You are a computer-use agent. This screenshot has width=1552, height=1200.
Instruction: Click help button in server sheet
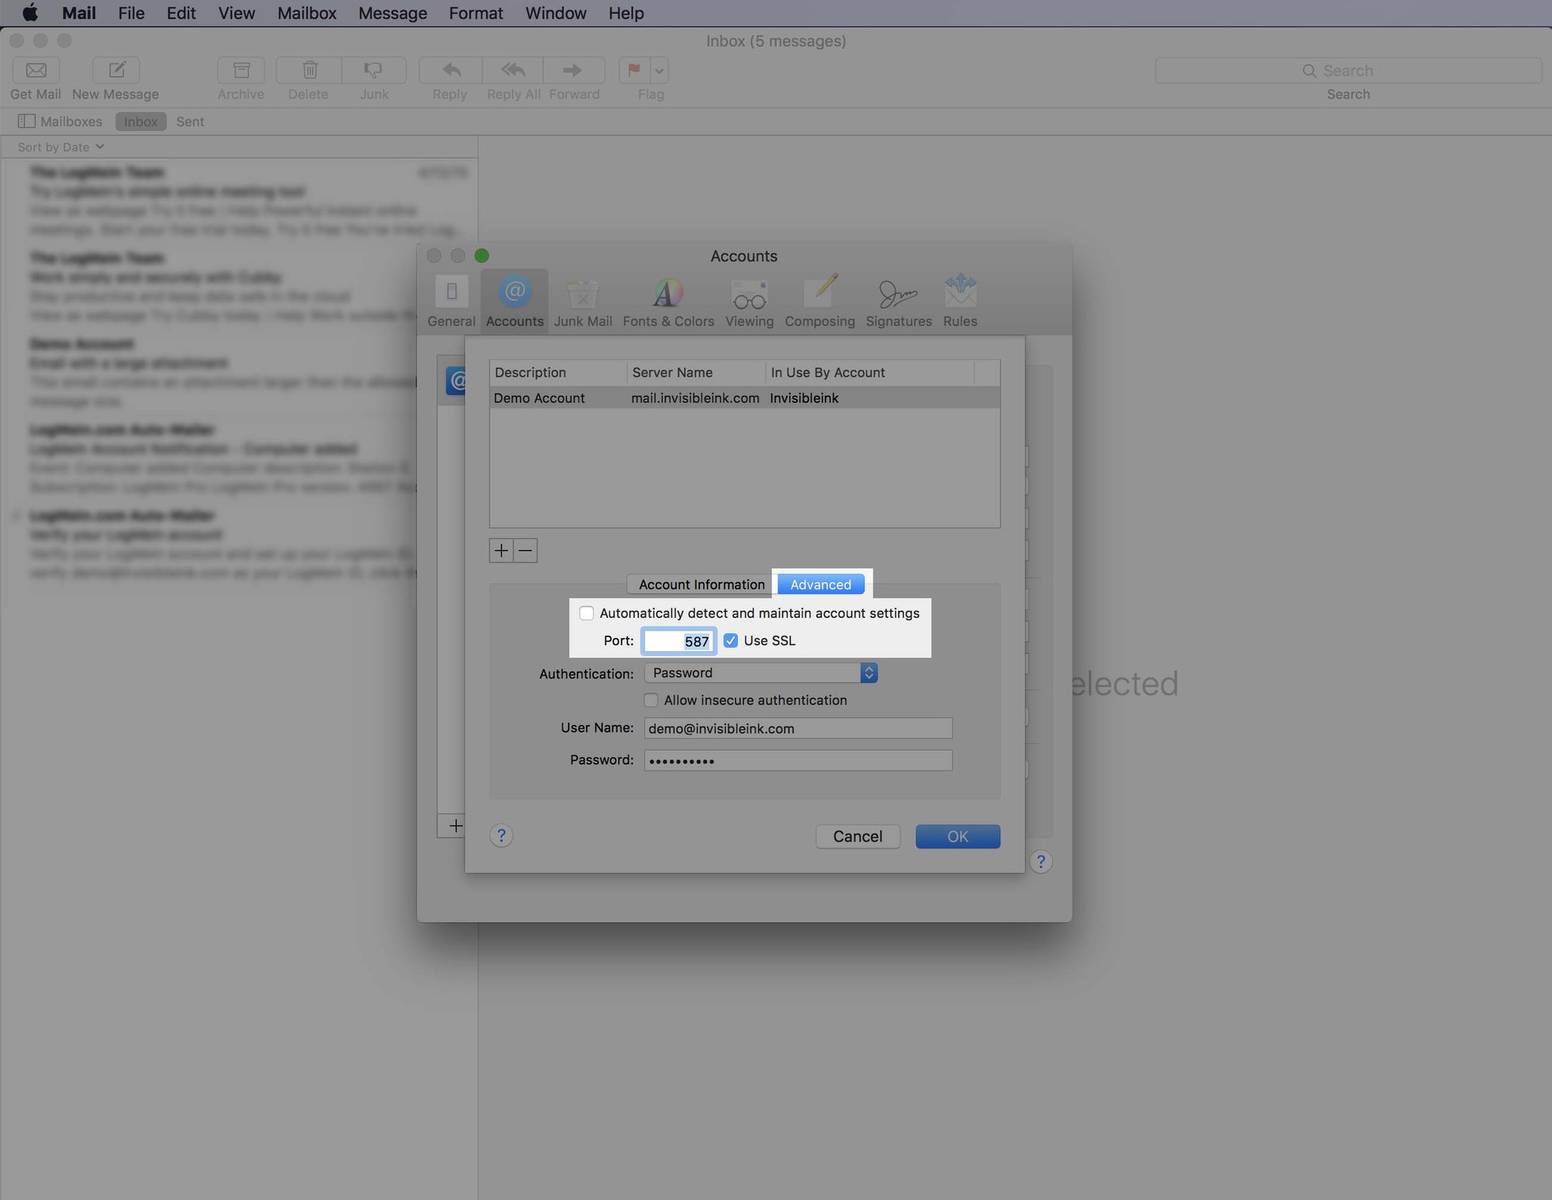(501, 836)
